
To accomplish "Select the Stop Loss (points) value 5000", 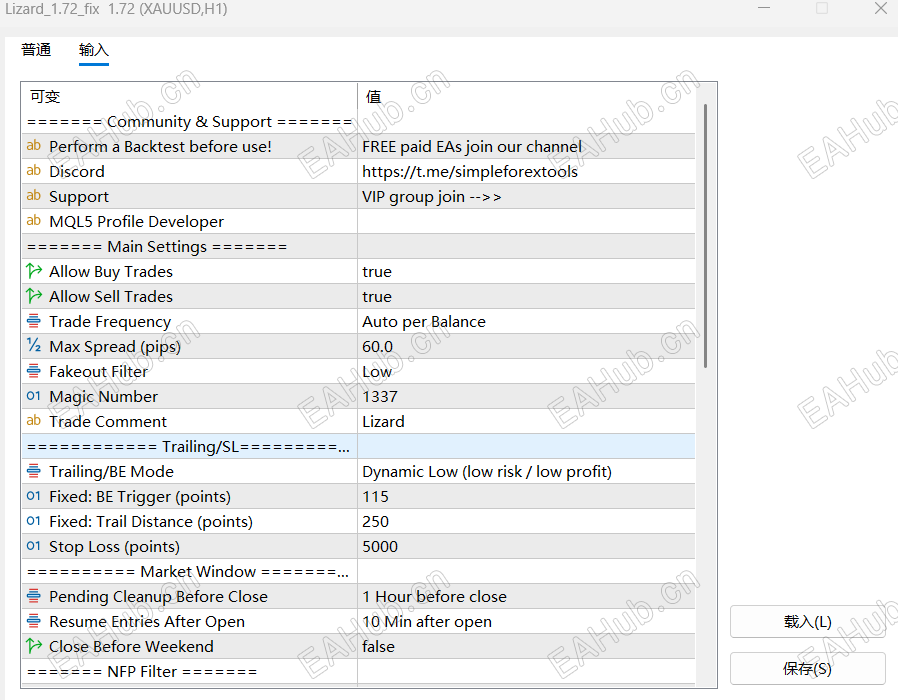I will coord(526,546).
